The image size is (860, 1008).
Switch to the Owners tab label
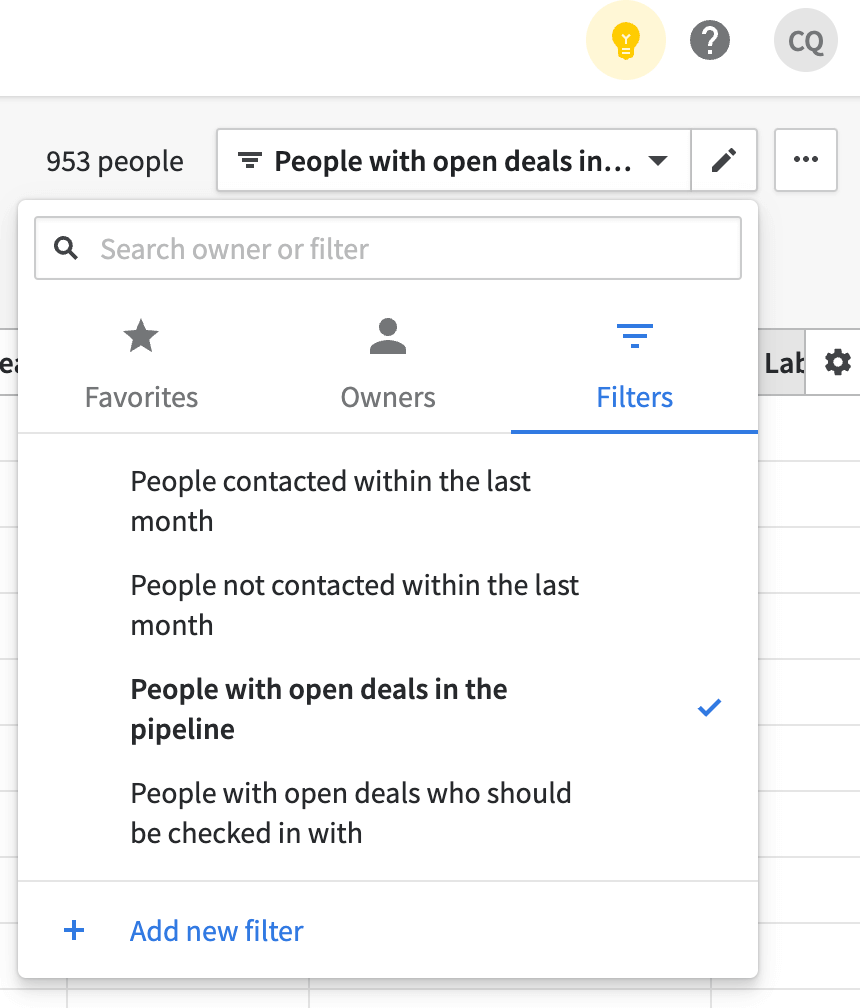tap(388, 397)
